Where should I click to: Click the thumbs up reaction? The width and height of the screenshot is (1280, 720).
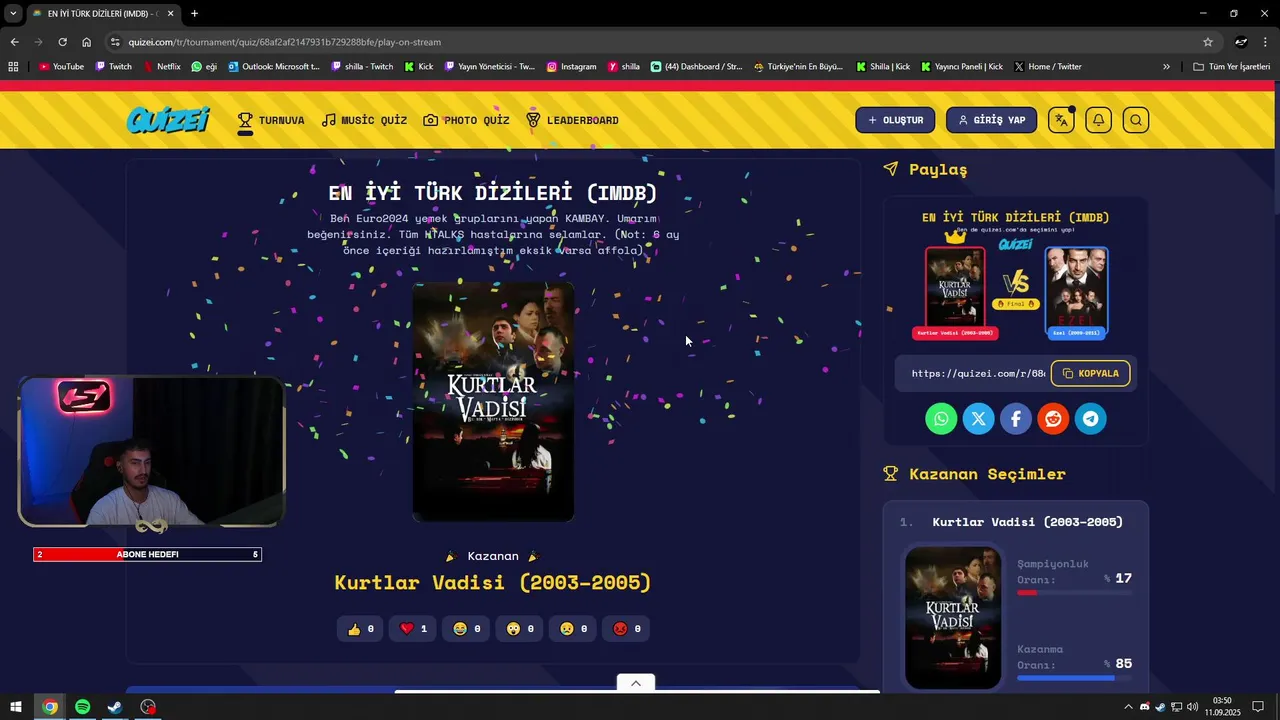click(x=360, y=629)
